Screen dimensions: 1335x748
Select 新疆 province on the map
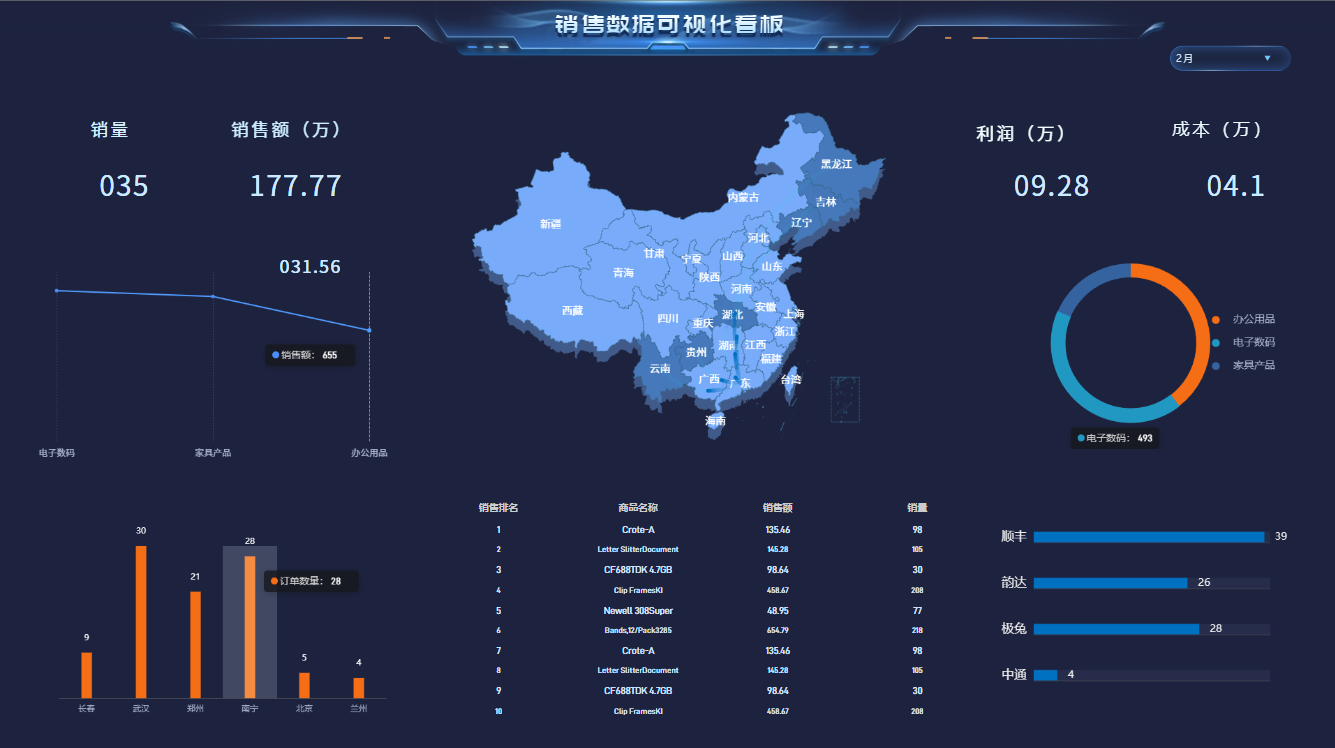click(x=550, y=224)
